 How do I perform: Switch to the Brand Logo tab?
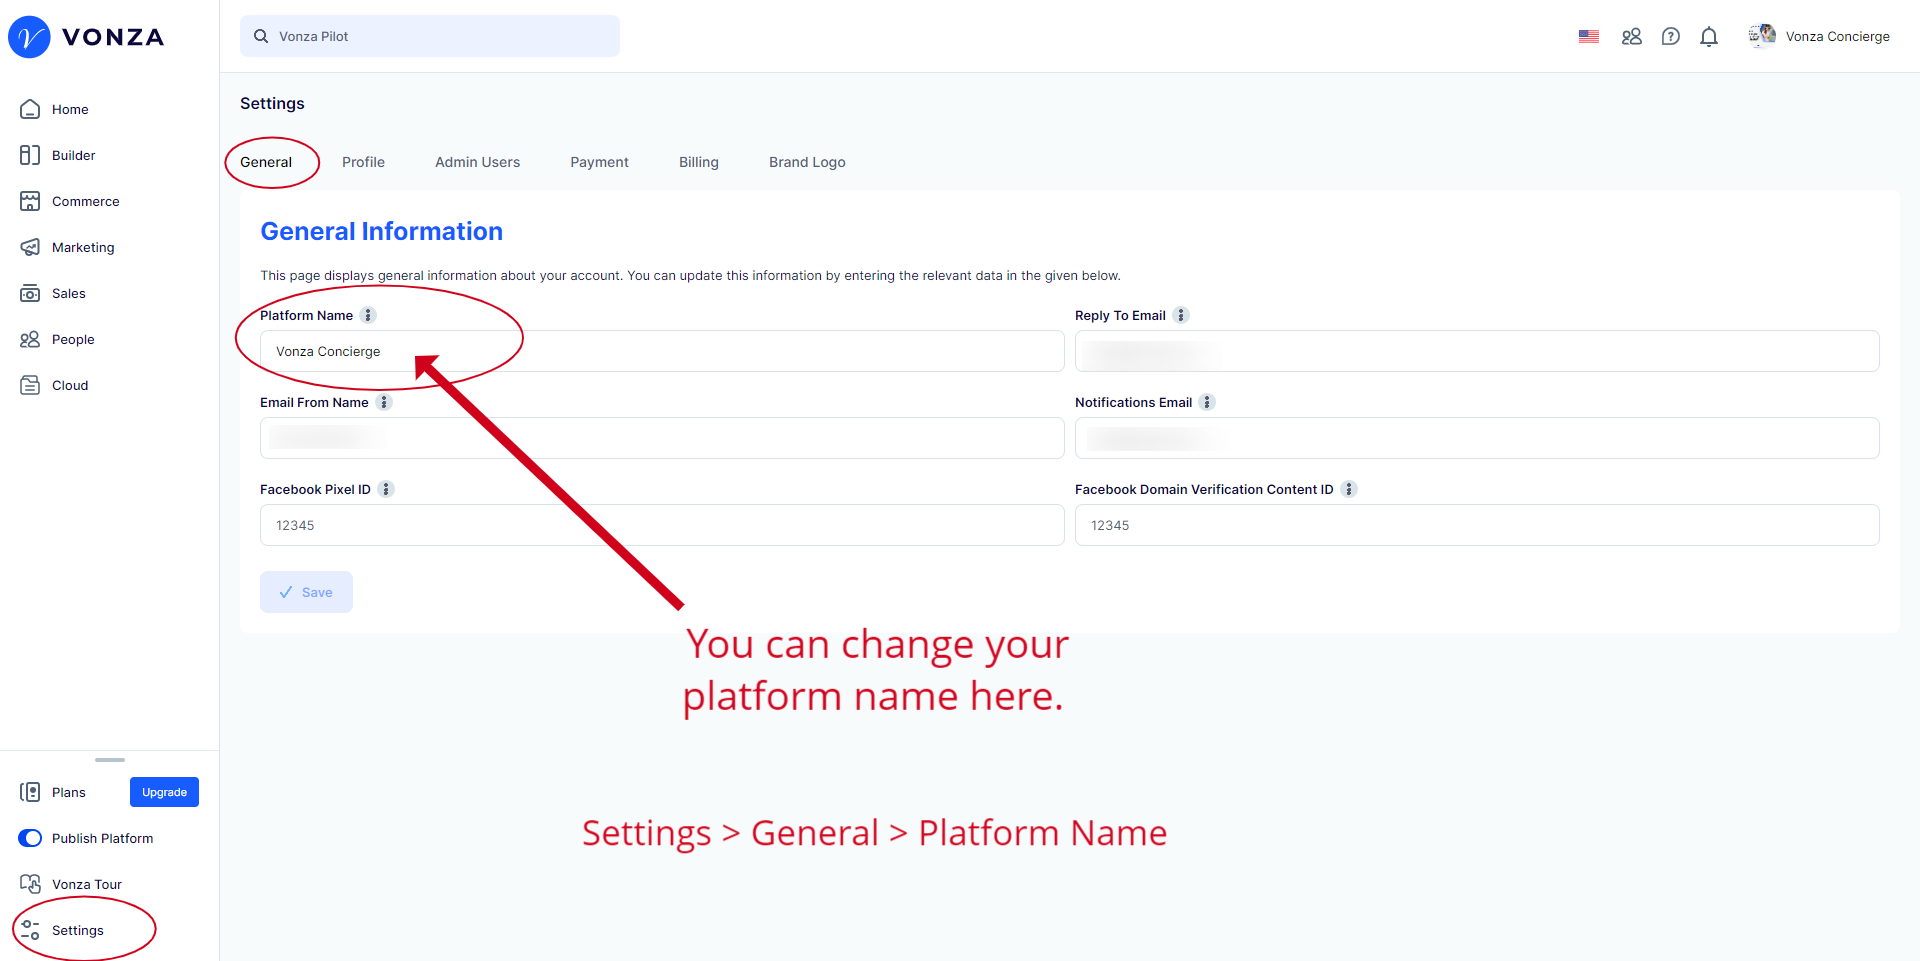[x=807, y=162]
